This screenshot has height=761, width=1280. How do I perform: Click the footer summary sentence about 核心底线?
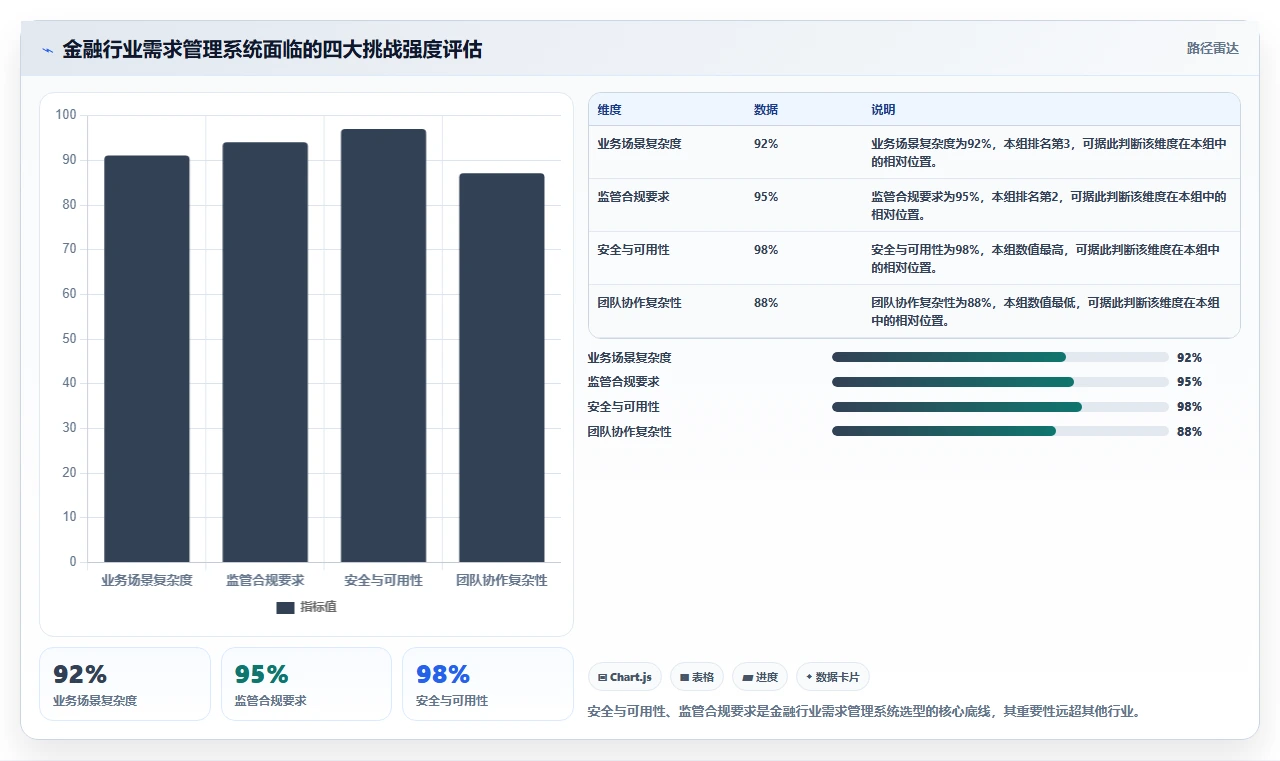pyautogui.click(x=864, y=712)
